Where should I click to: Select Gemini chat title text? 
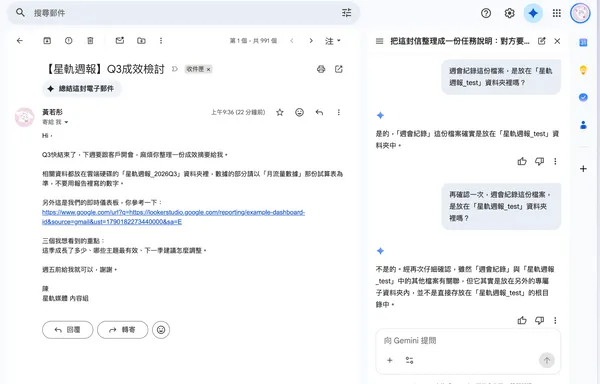point(460,41)
